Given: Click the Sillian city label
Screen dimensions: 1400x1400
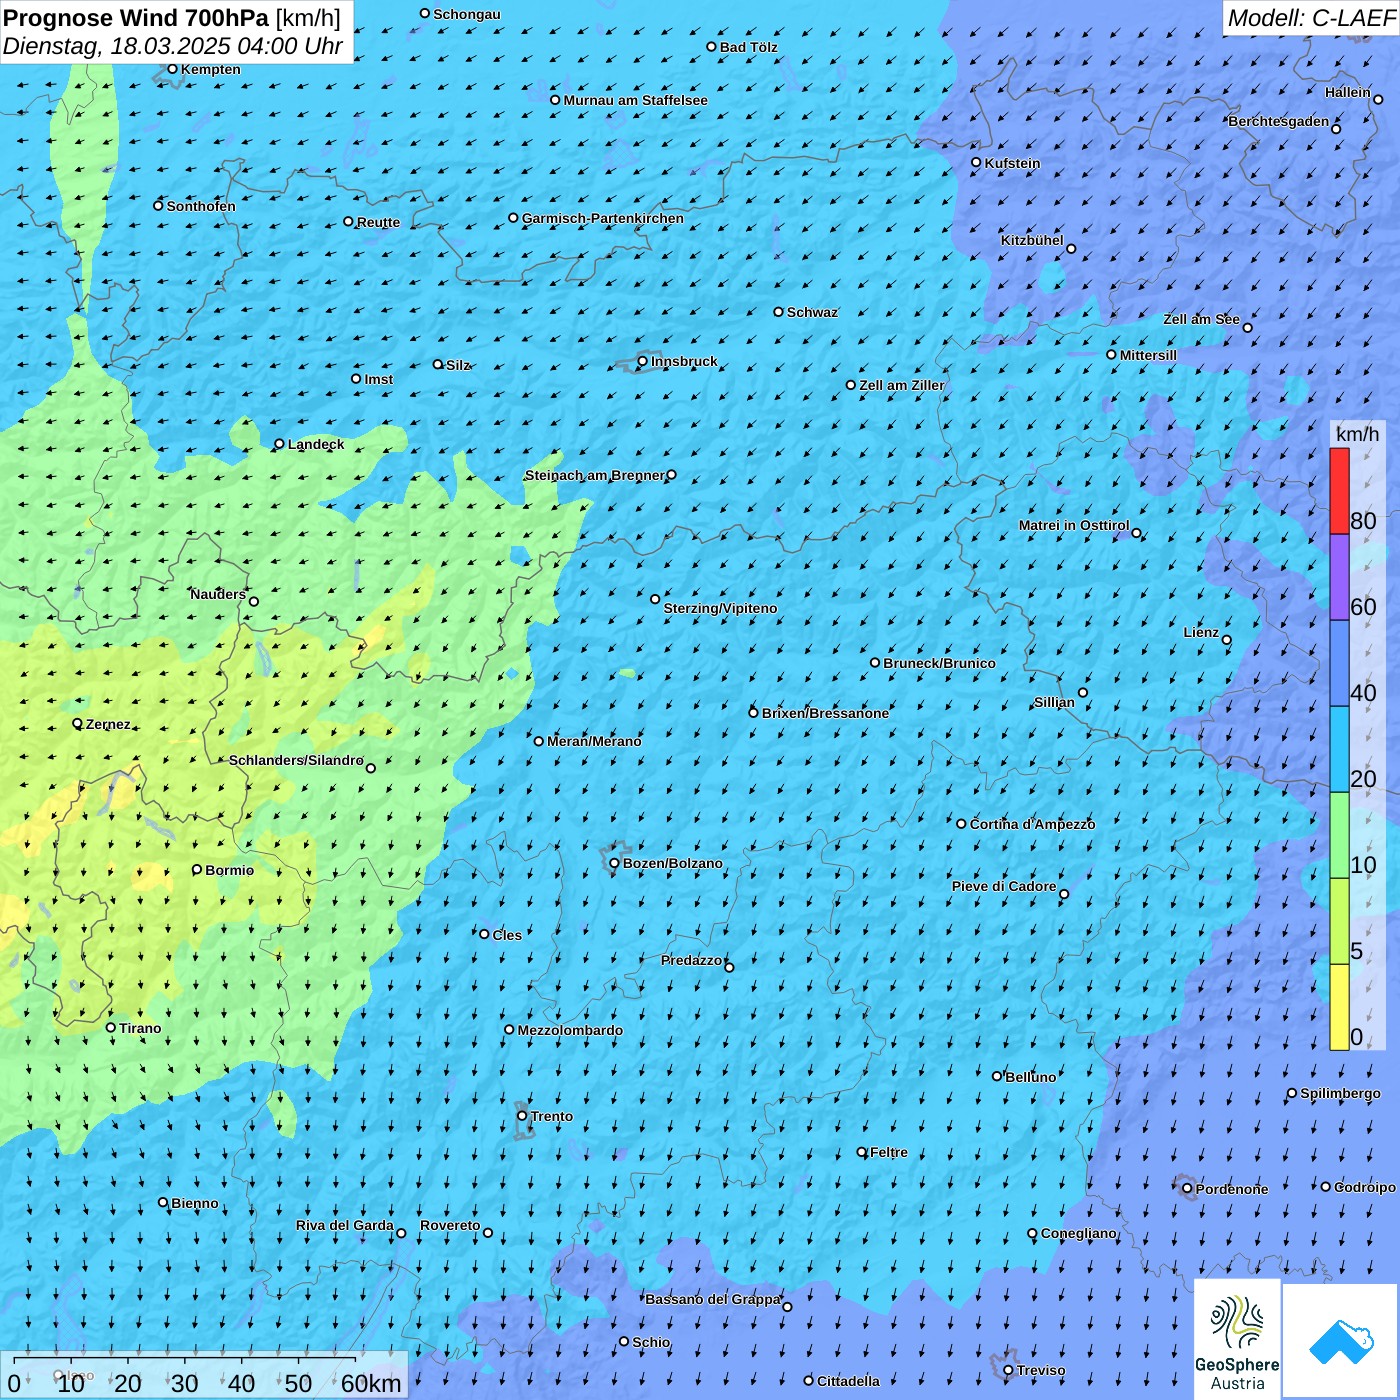Looking at the screenshot, I should click(x=1054, y=702).
